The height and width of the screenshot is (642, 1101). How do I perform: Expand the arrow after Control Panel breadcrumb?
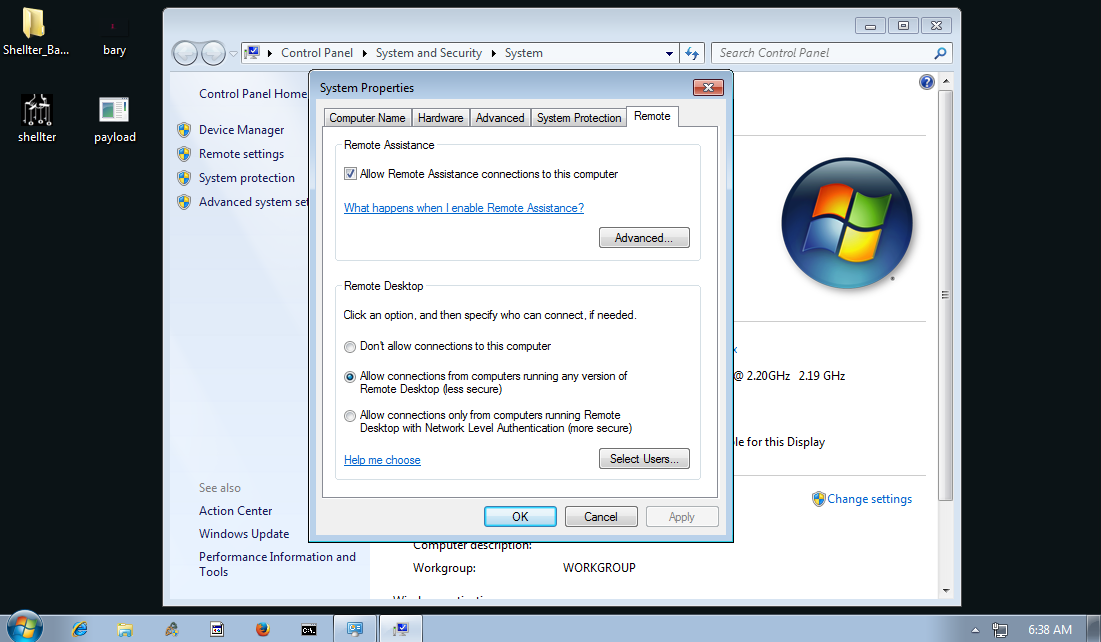(x=364, y=53)
